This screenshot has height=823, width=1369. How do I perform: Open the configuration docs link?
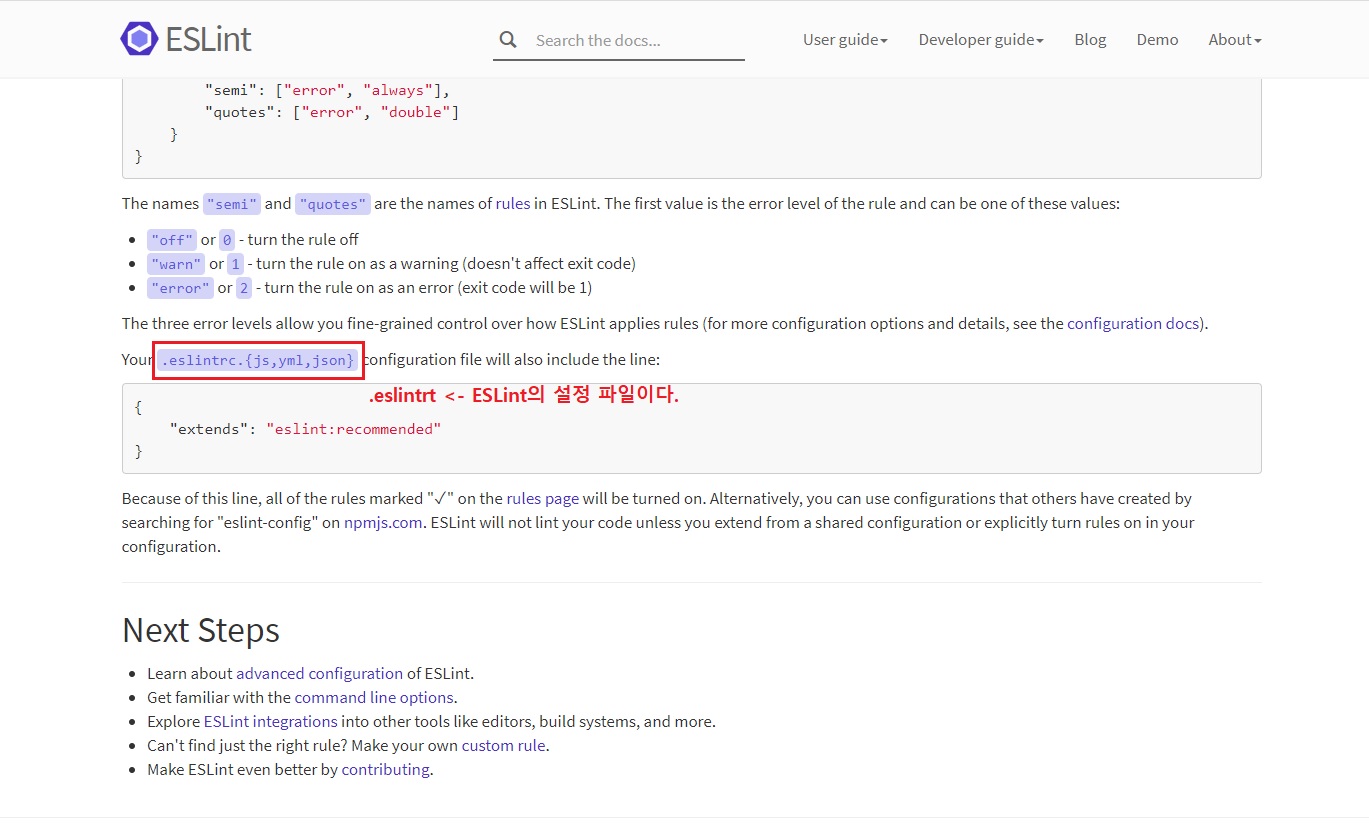coord(1135,324)
